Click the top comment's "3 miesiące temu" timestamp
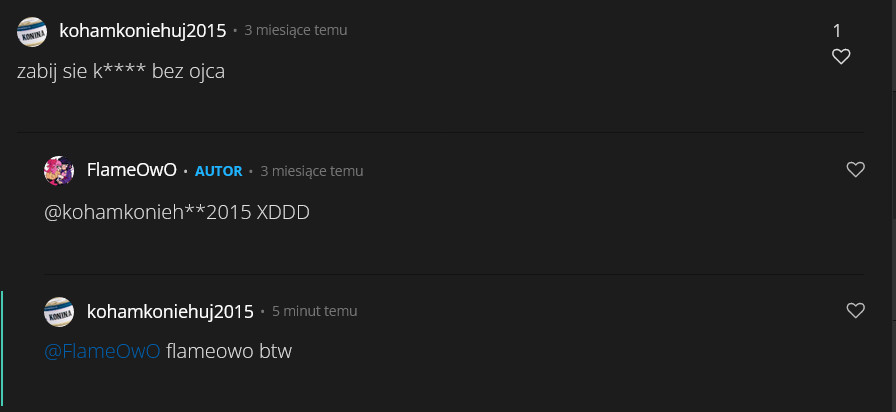 pos(296,31)
